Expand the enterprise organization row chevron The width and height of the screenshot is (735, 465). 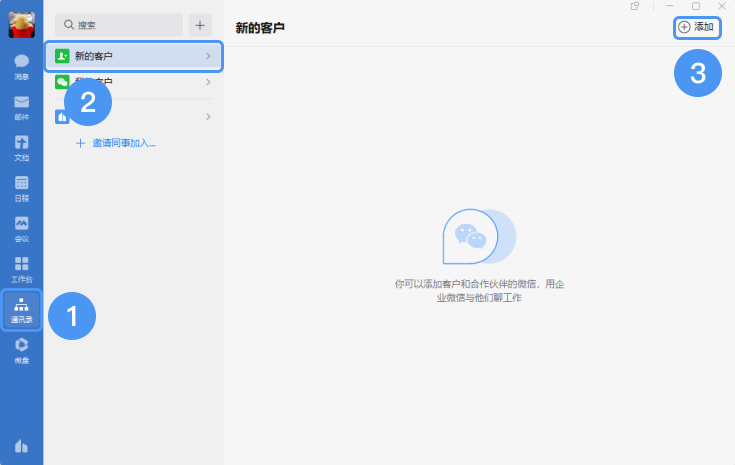pos(208,117)
